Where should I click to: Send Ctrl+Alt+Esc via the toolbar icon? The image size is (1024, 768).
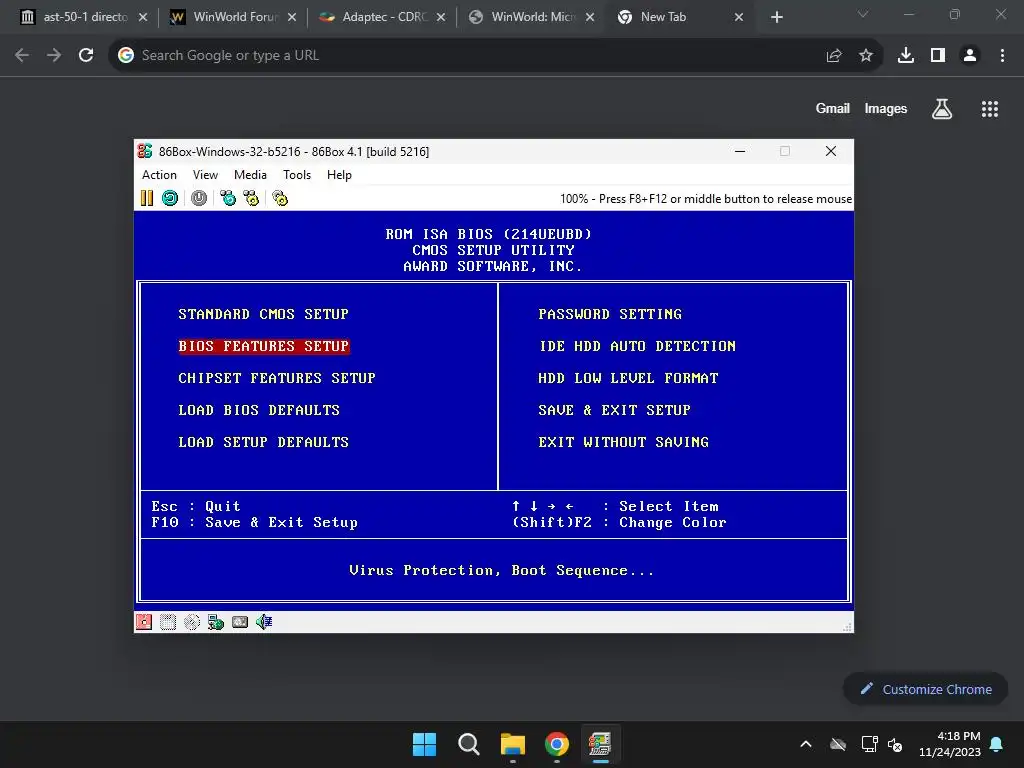click(x=251, y=198)
